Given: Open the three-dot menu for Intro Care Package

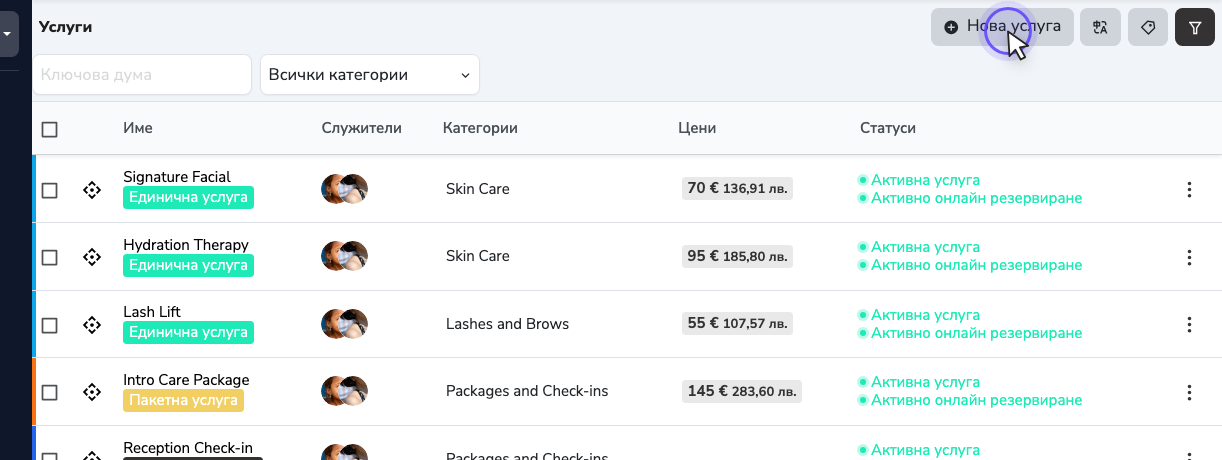Looking at the screenshot, I should click(1189, 392).
